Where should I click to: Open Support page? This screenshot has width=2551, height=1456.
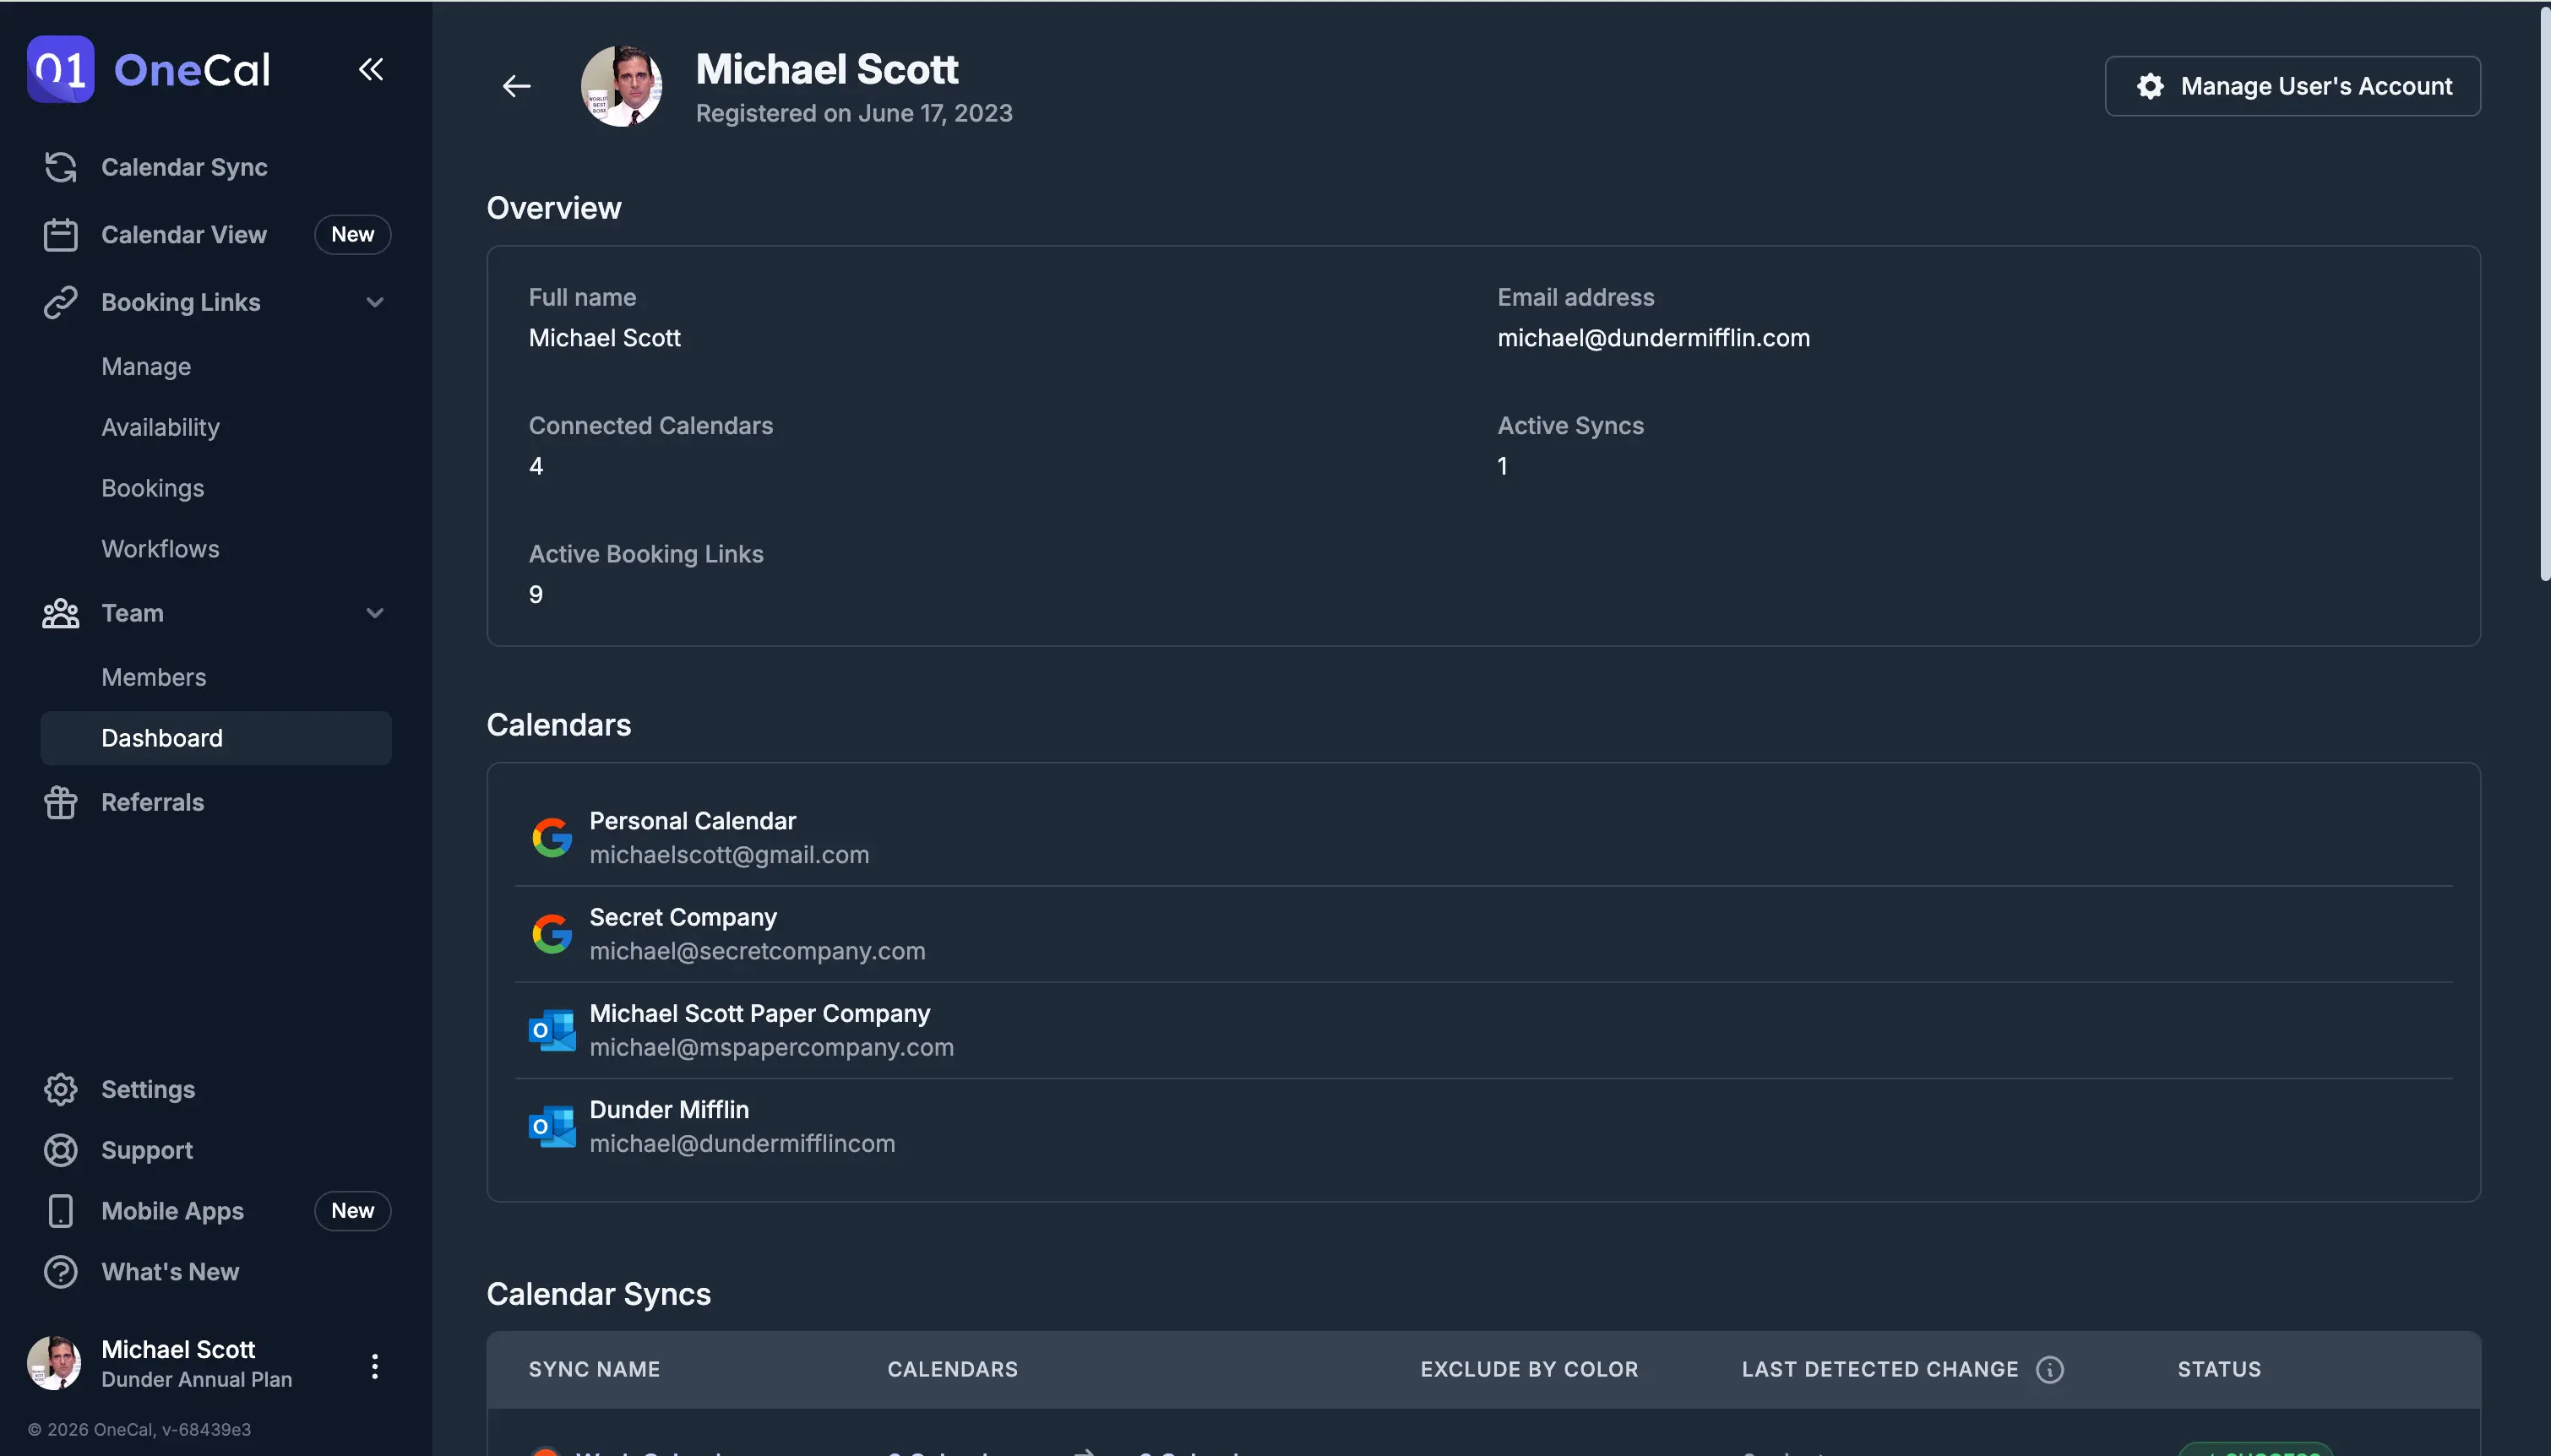[x=147, y=1150]
